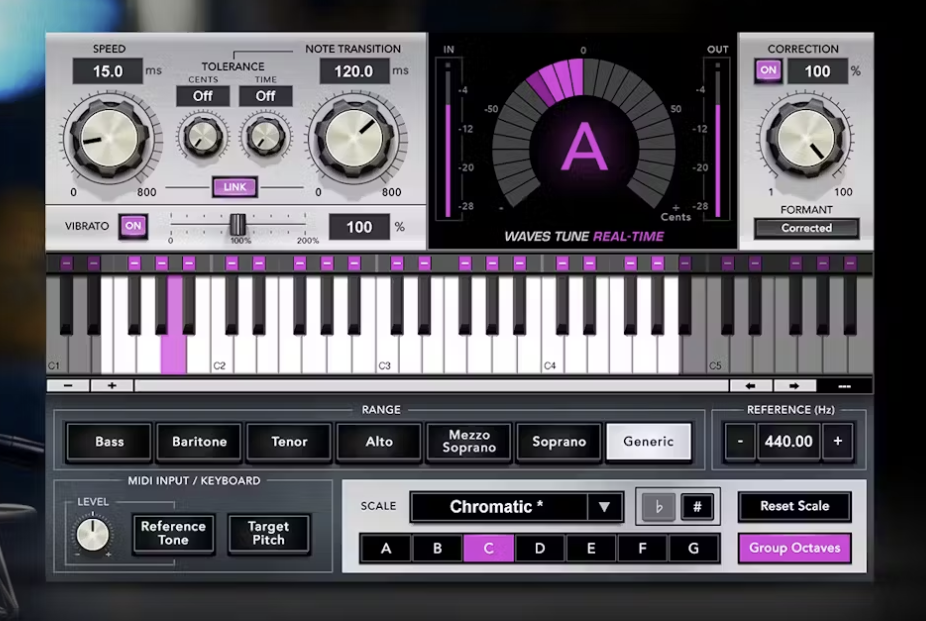Click the keyboard zoom out minus button
Viewport: 926px width, 621px height.
[69, 385]
